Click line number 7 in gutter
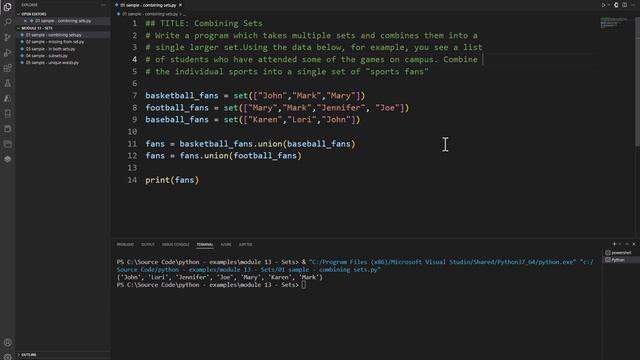Viewport: 640px width, 360px height. (x=134, y=96)
